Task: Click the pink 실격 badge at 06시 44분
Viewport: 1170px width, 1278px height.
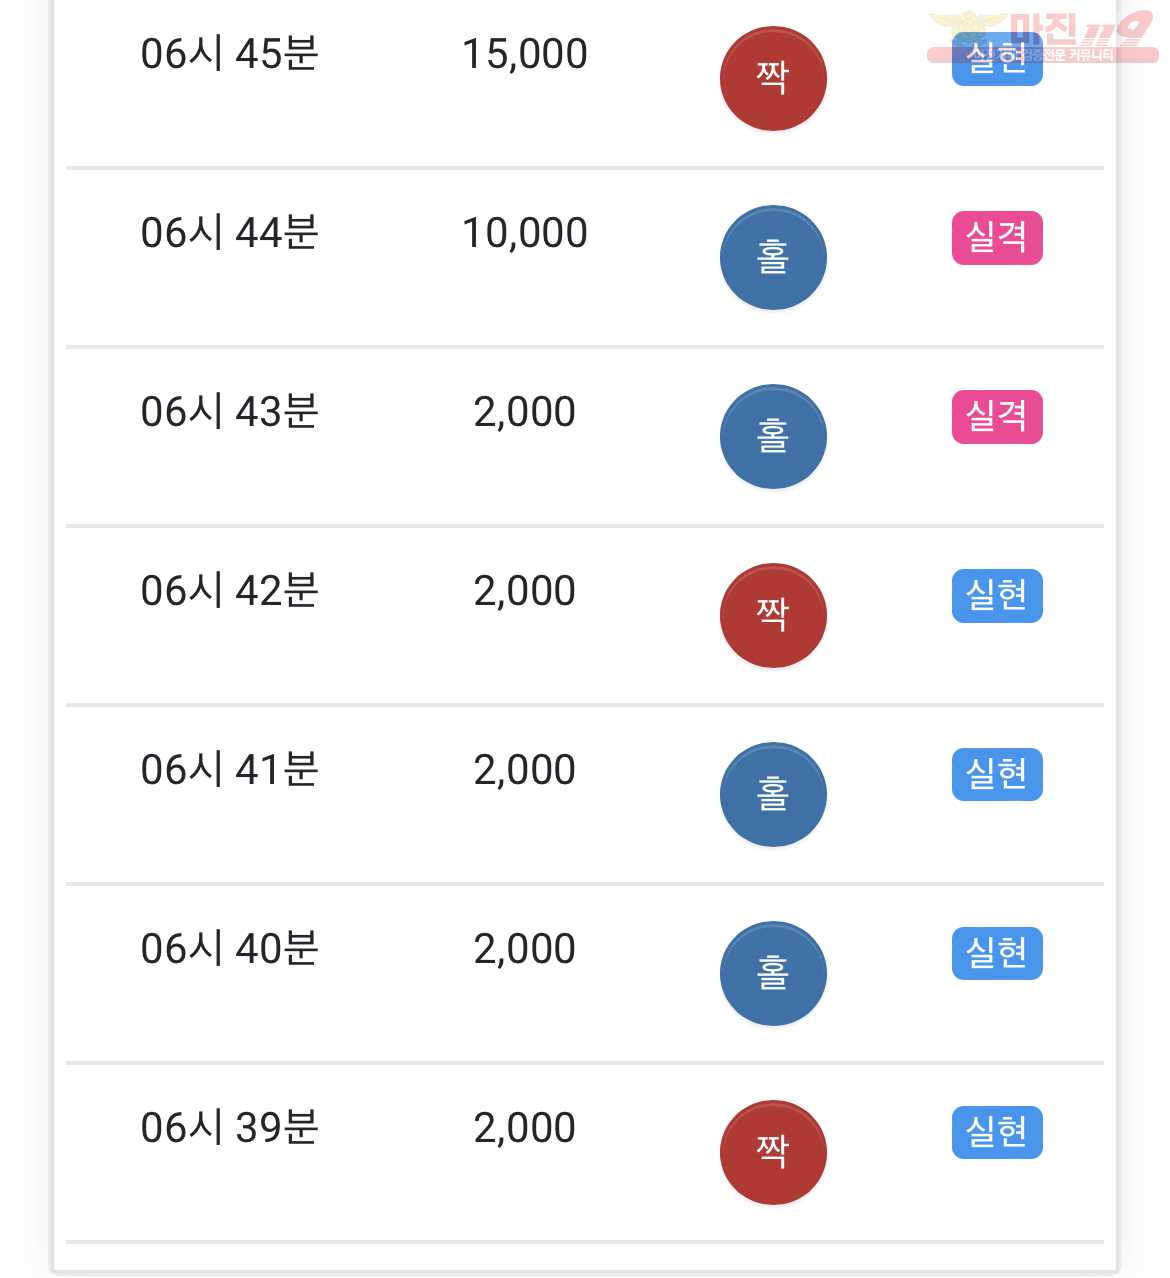Action: click(997, 238)
